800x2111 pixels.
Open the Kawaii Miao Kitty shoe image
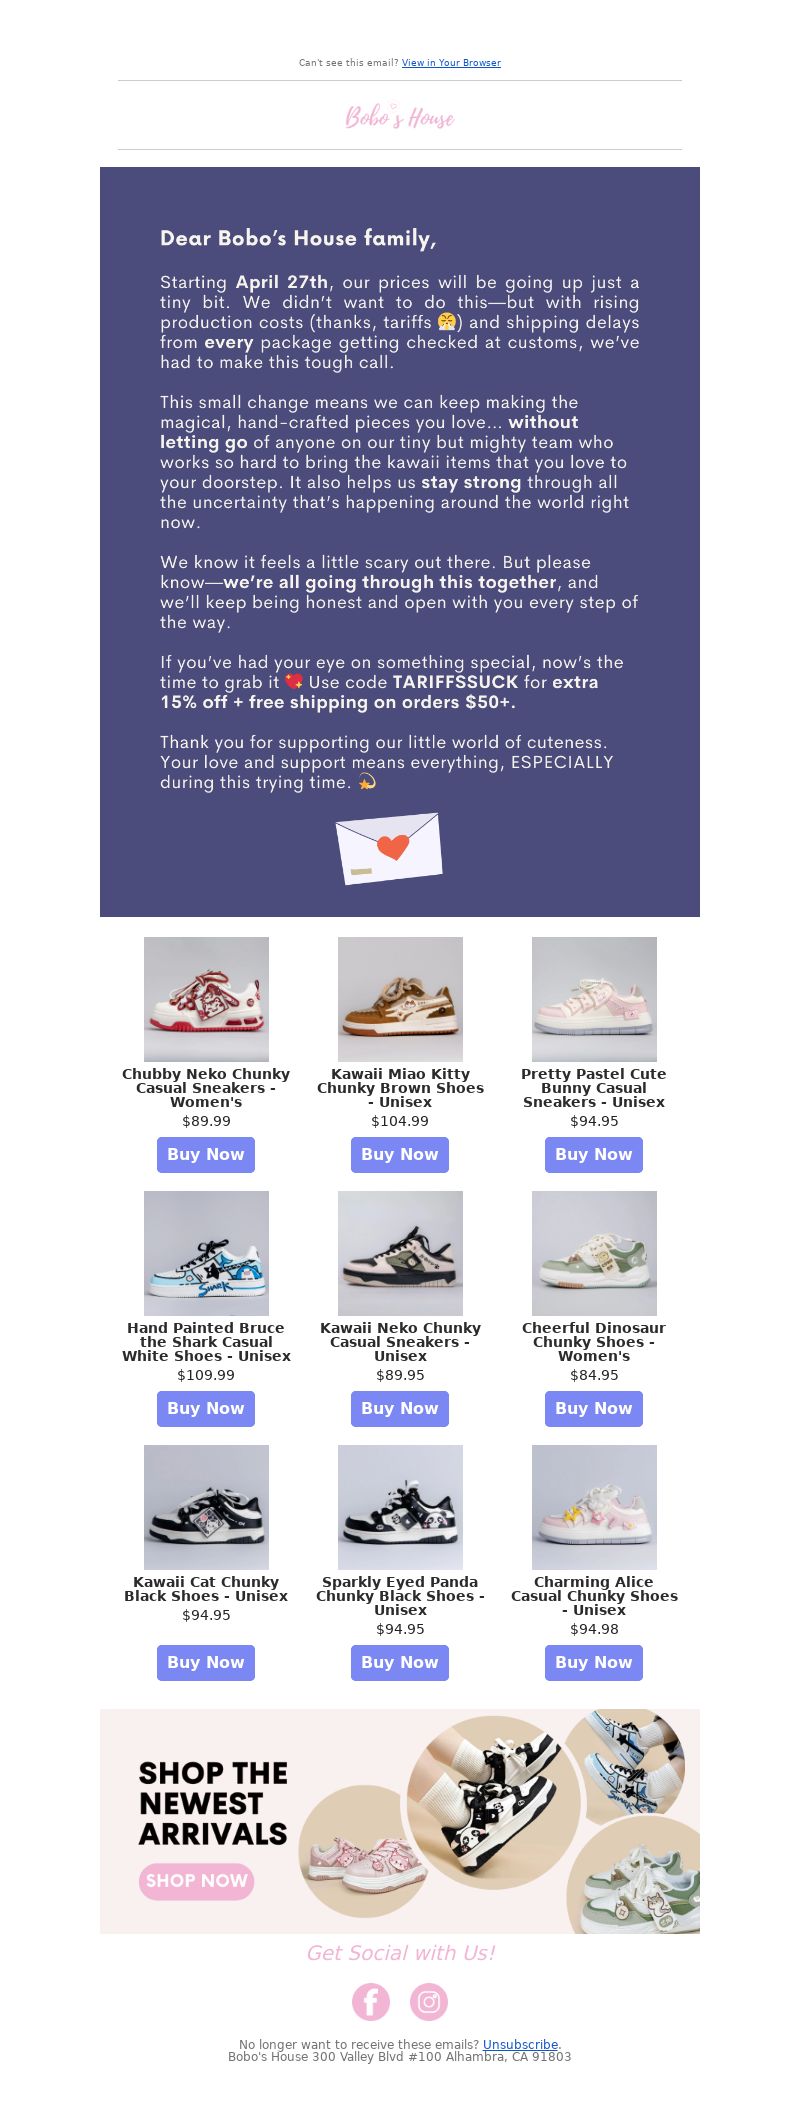400,999
